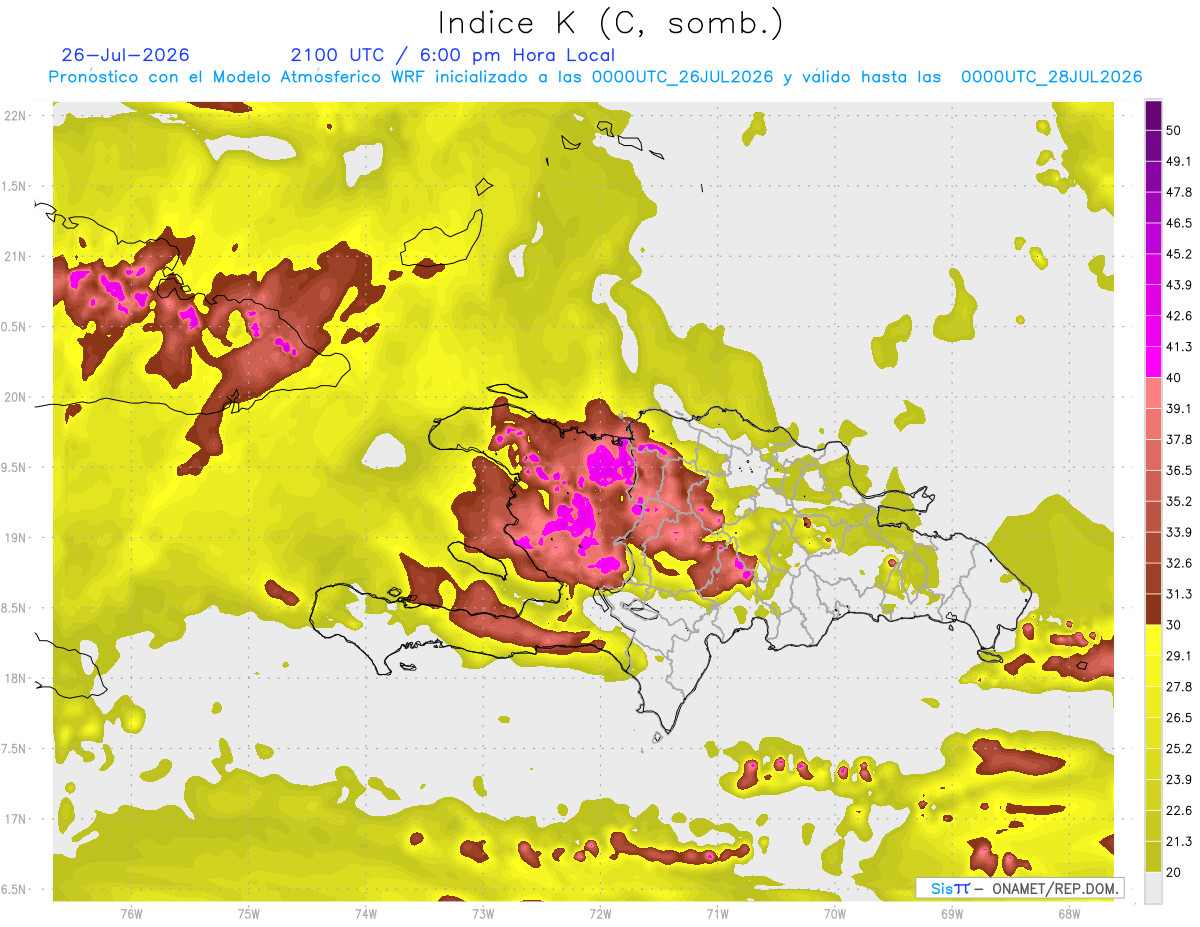Click the "72W" longitude label

pos(600,914)
